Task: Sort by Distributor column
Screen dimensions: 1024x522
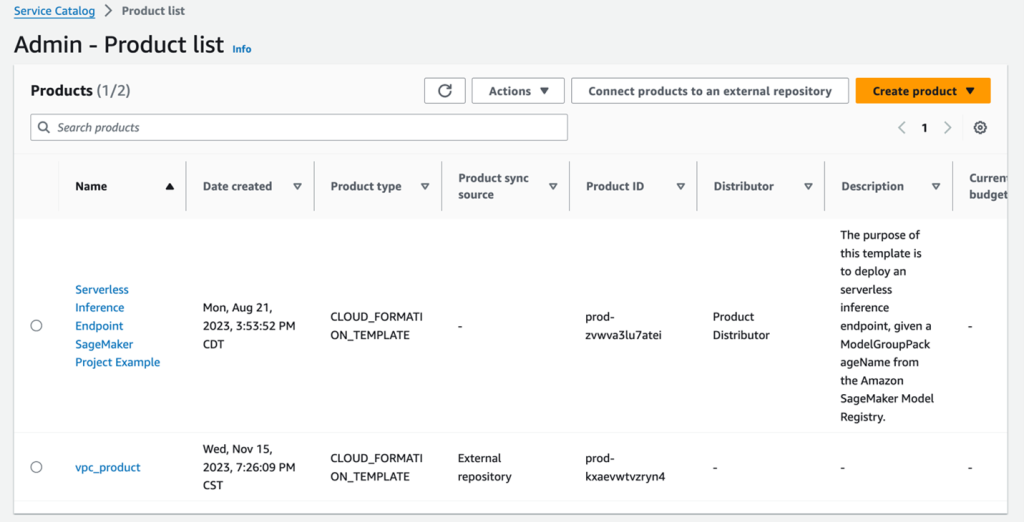Action: pyautogui.click(x=808, y=187)
